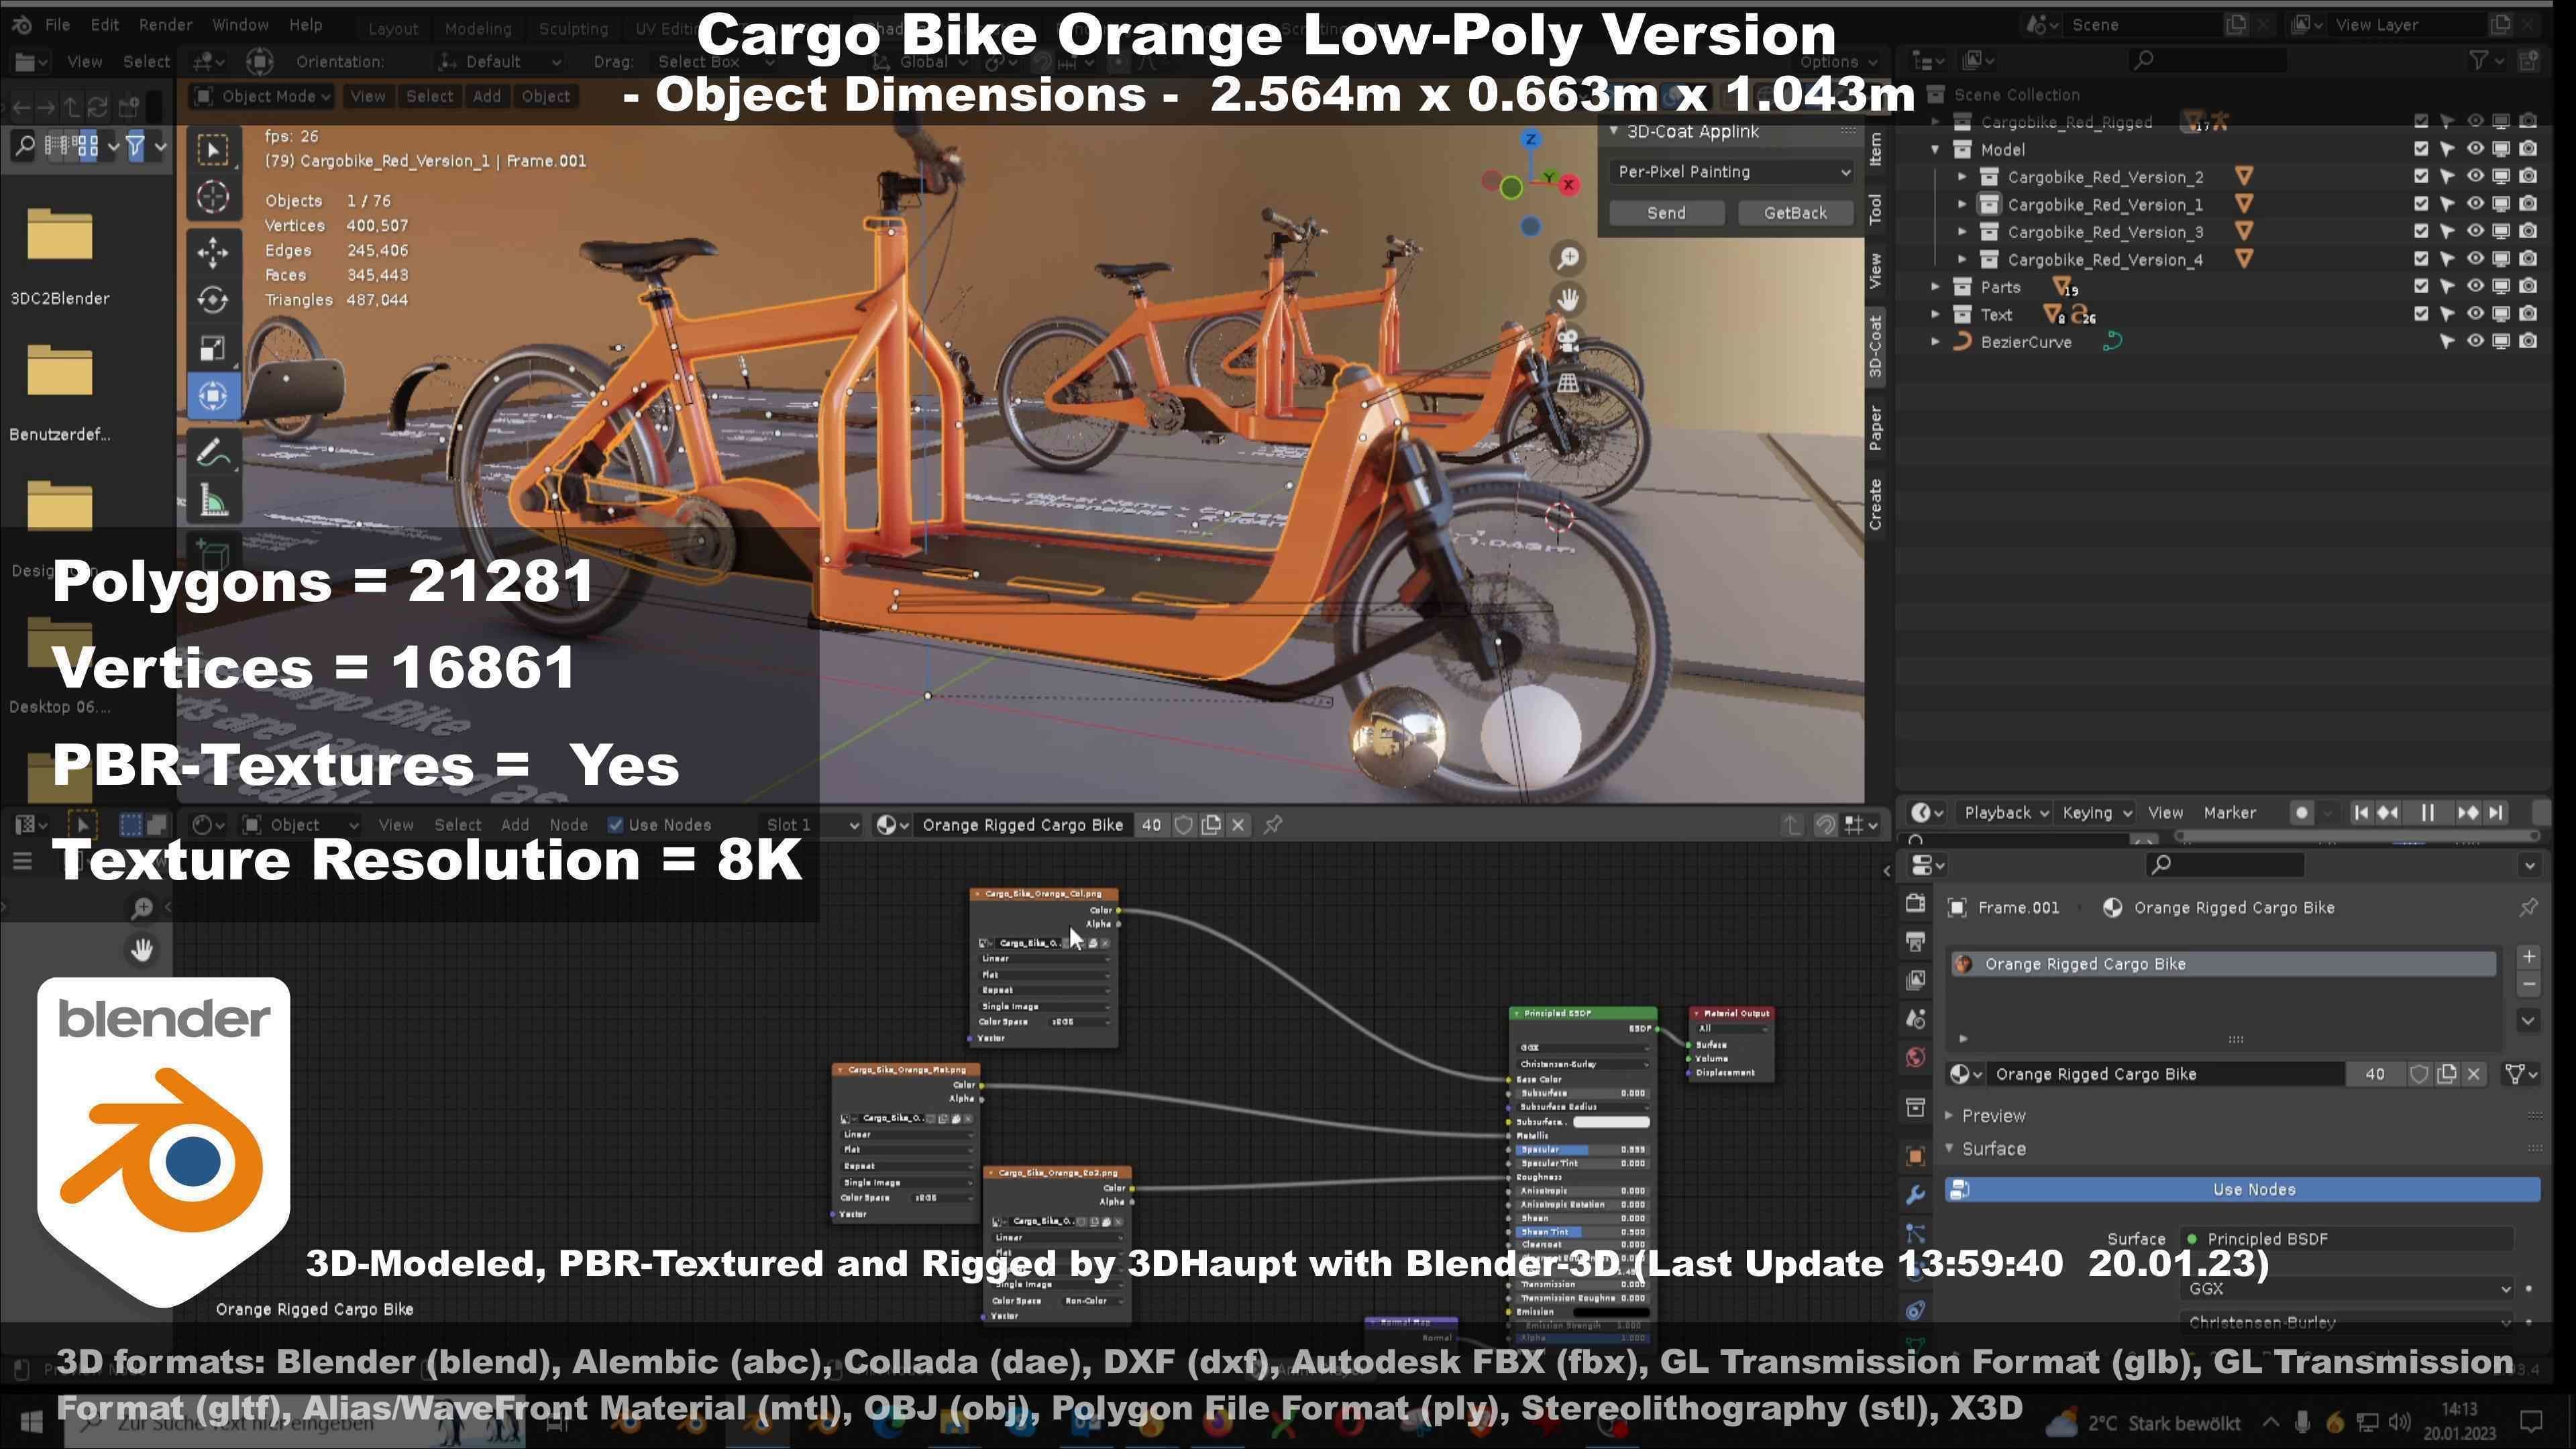Viewport: 2576px width, 1449px height.
Task: Add a material slot with plus button
Action: 2529,957
